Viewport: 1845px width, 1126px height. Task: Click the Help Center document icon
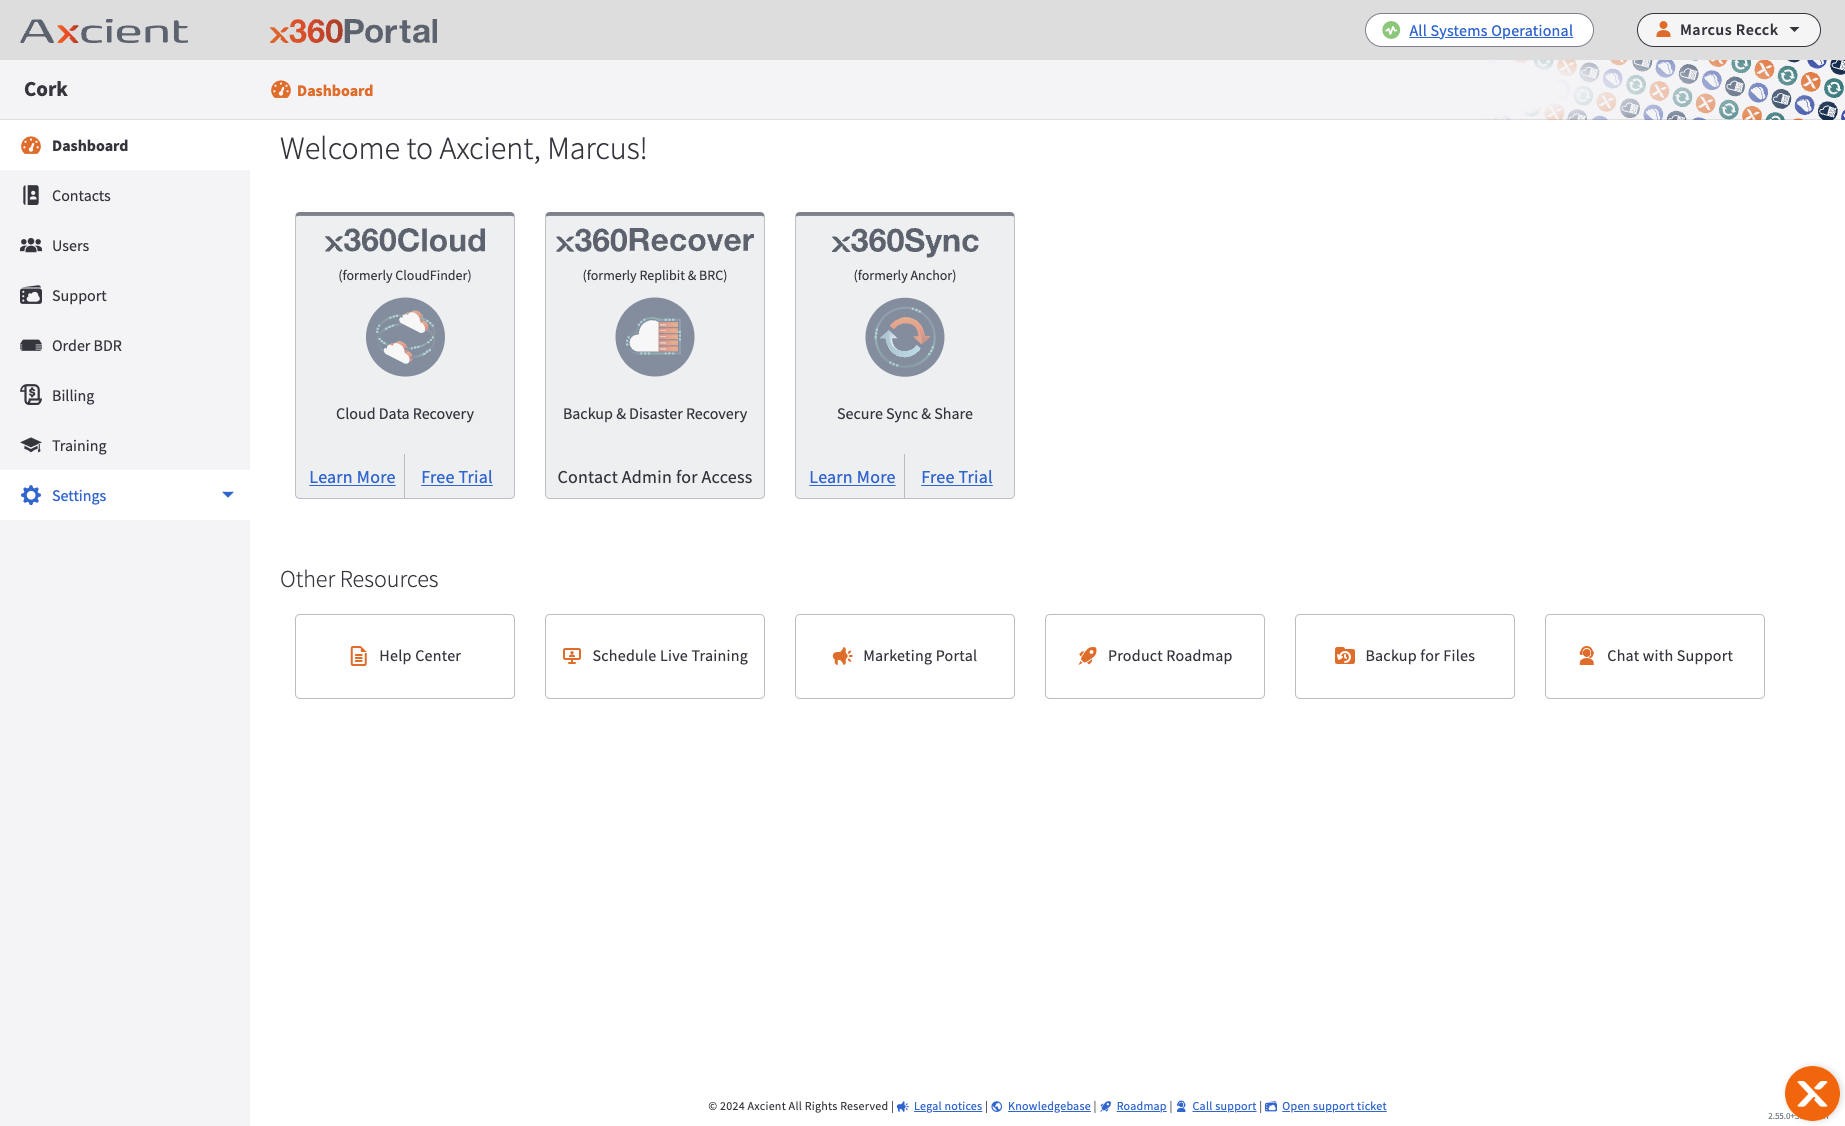coord(358,656)
